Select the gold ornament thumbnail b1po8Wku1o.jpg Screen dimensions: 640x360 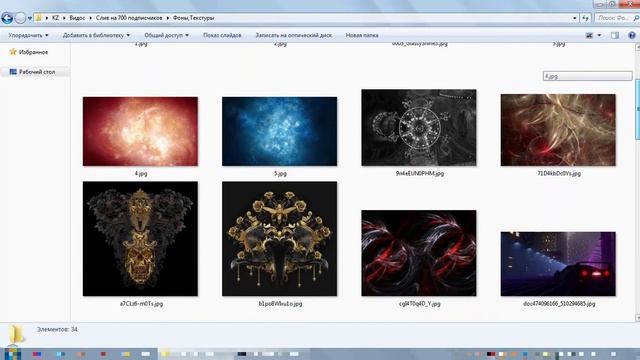[280, 239]
